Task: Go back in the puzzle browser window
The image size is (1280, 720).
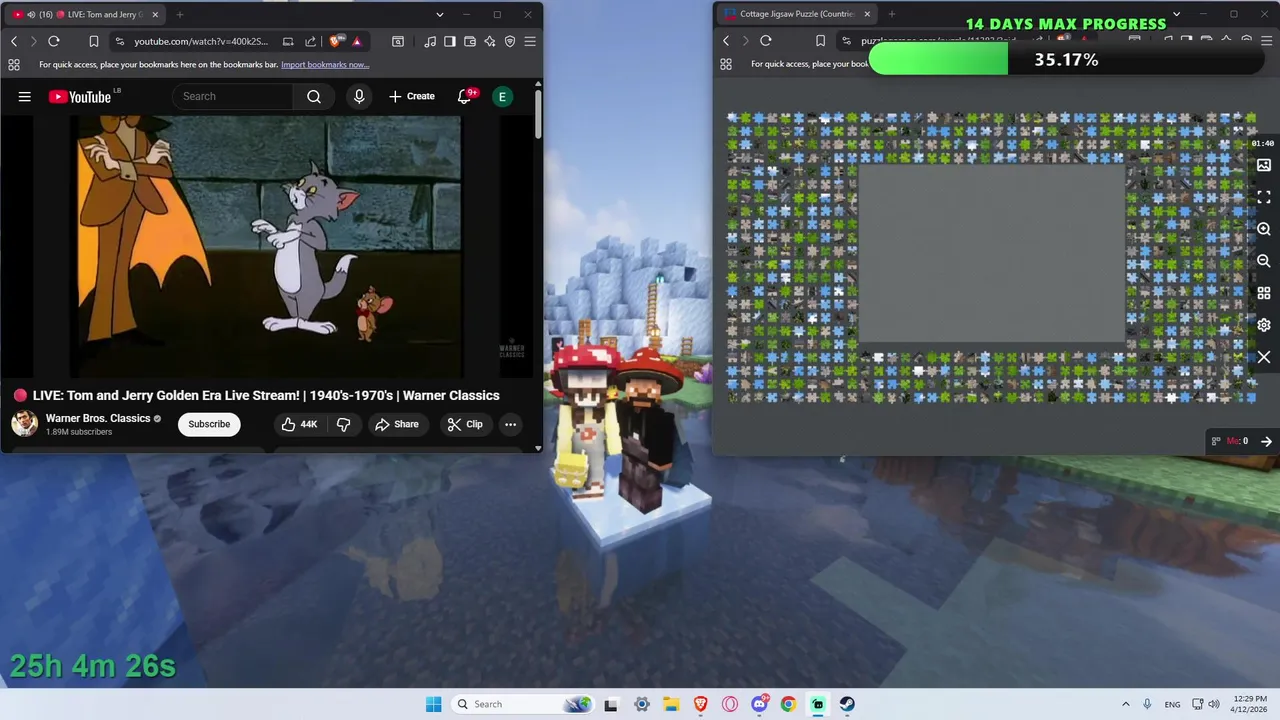Action: tap(726, 41)
